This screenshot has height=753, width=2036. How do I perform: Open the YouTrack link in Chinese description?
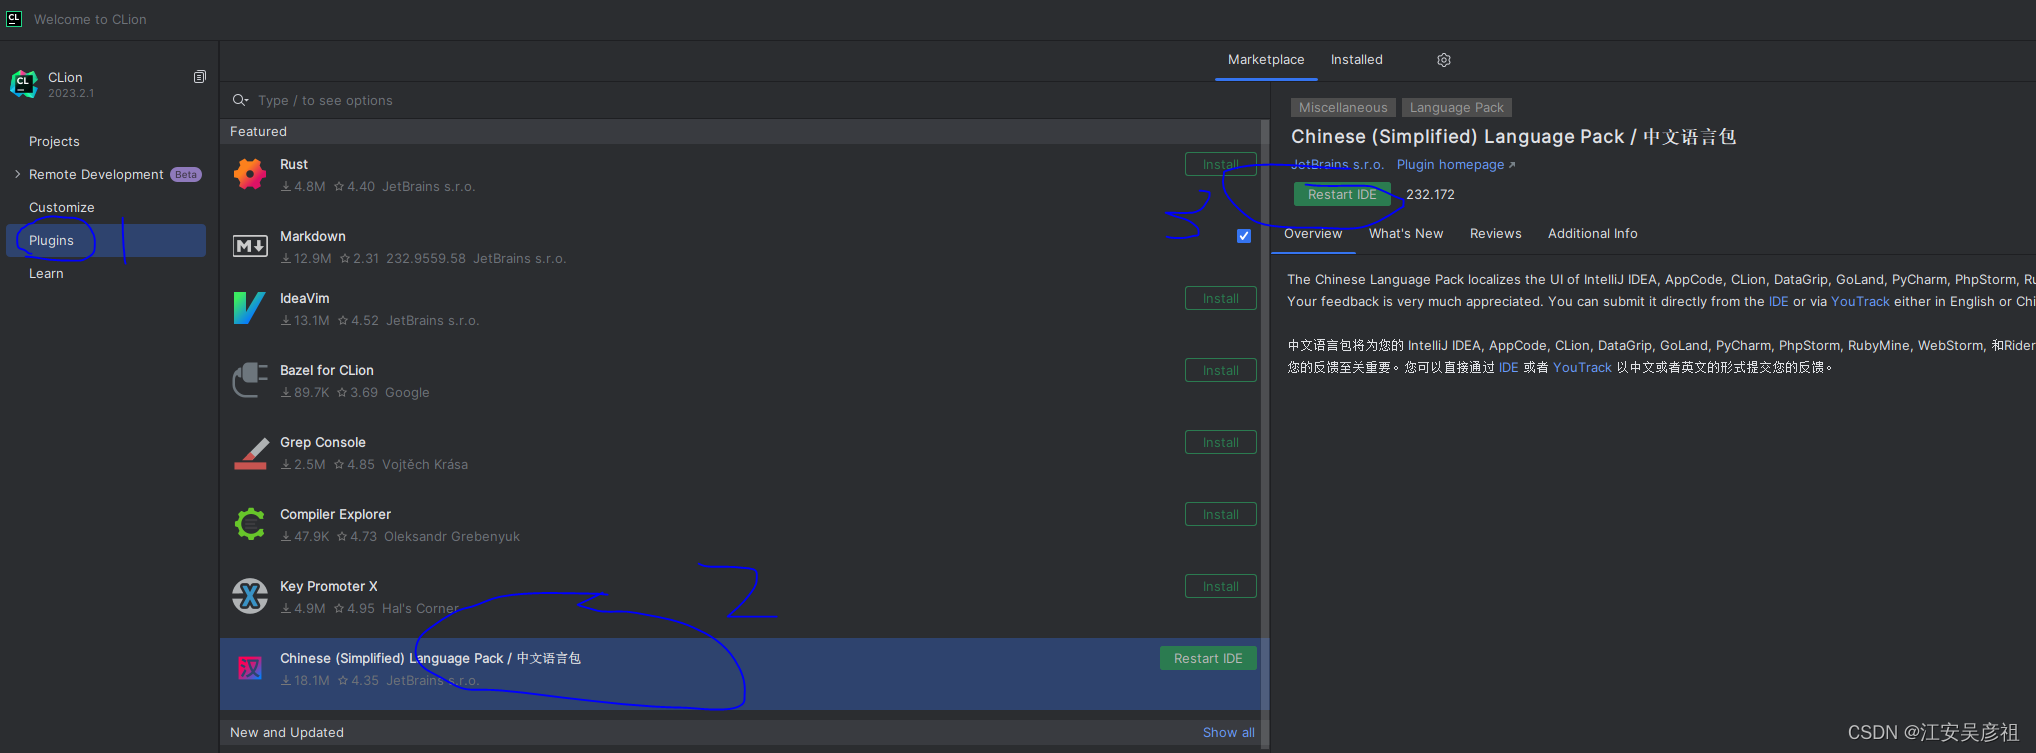point(1582,367)
